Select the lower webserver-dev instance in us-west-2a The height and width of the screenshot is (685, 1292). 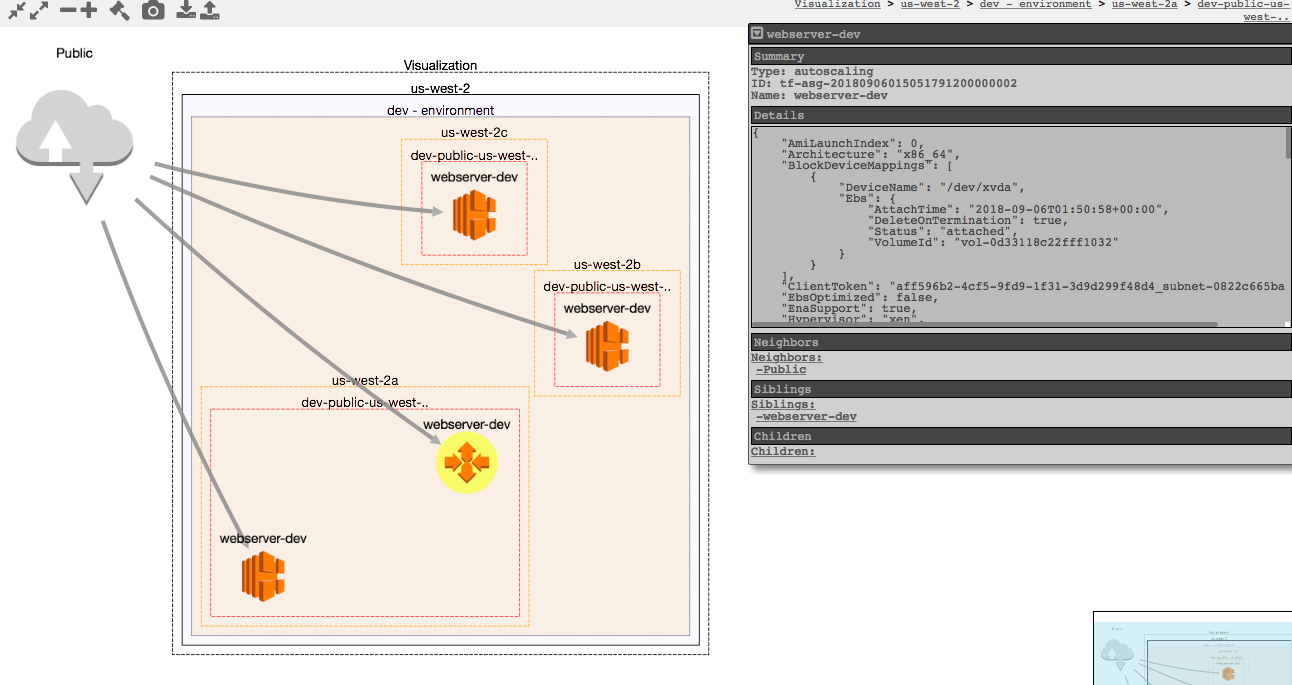pos(263,577)
